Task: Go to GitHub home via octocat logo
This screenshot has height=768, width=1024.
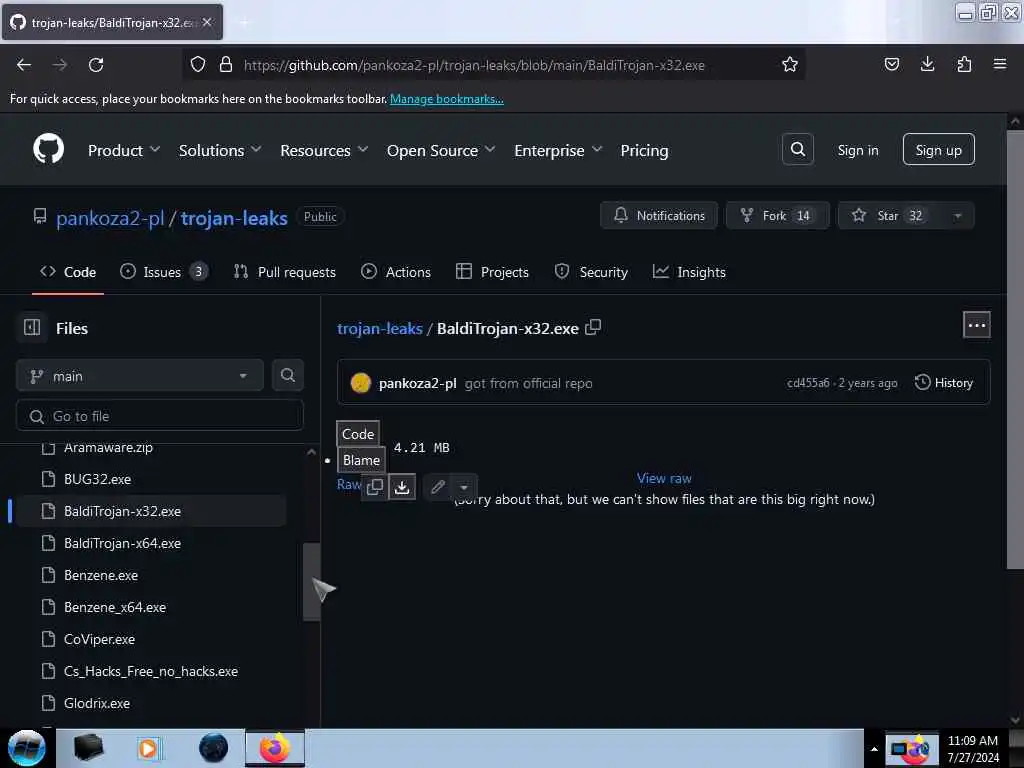Action: click(x=48, y=150)
